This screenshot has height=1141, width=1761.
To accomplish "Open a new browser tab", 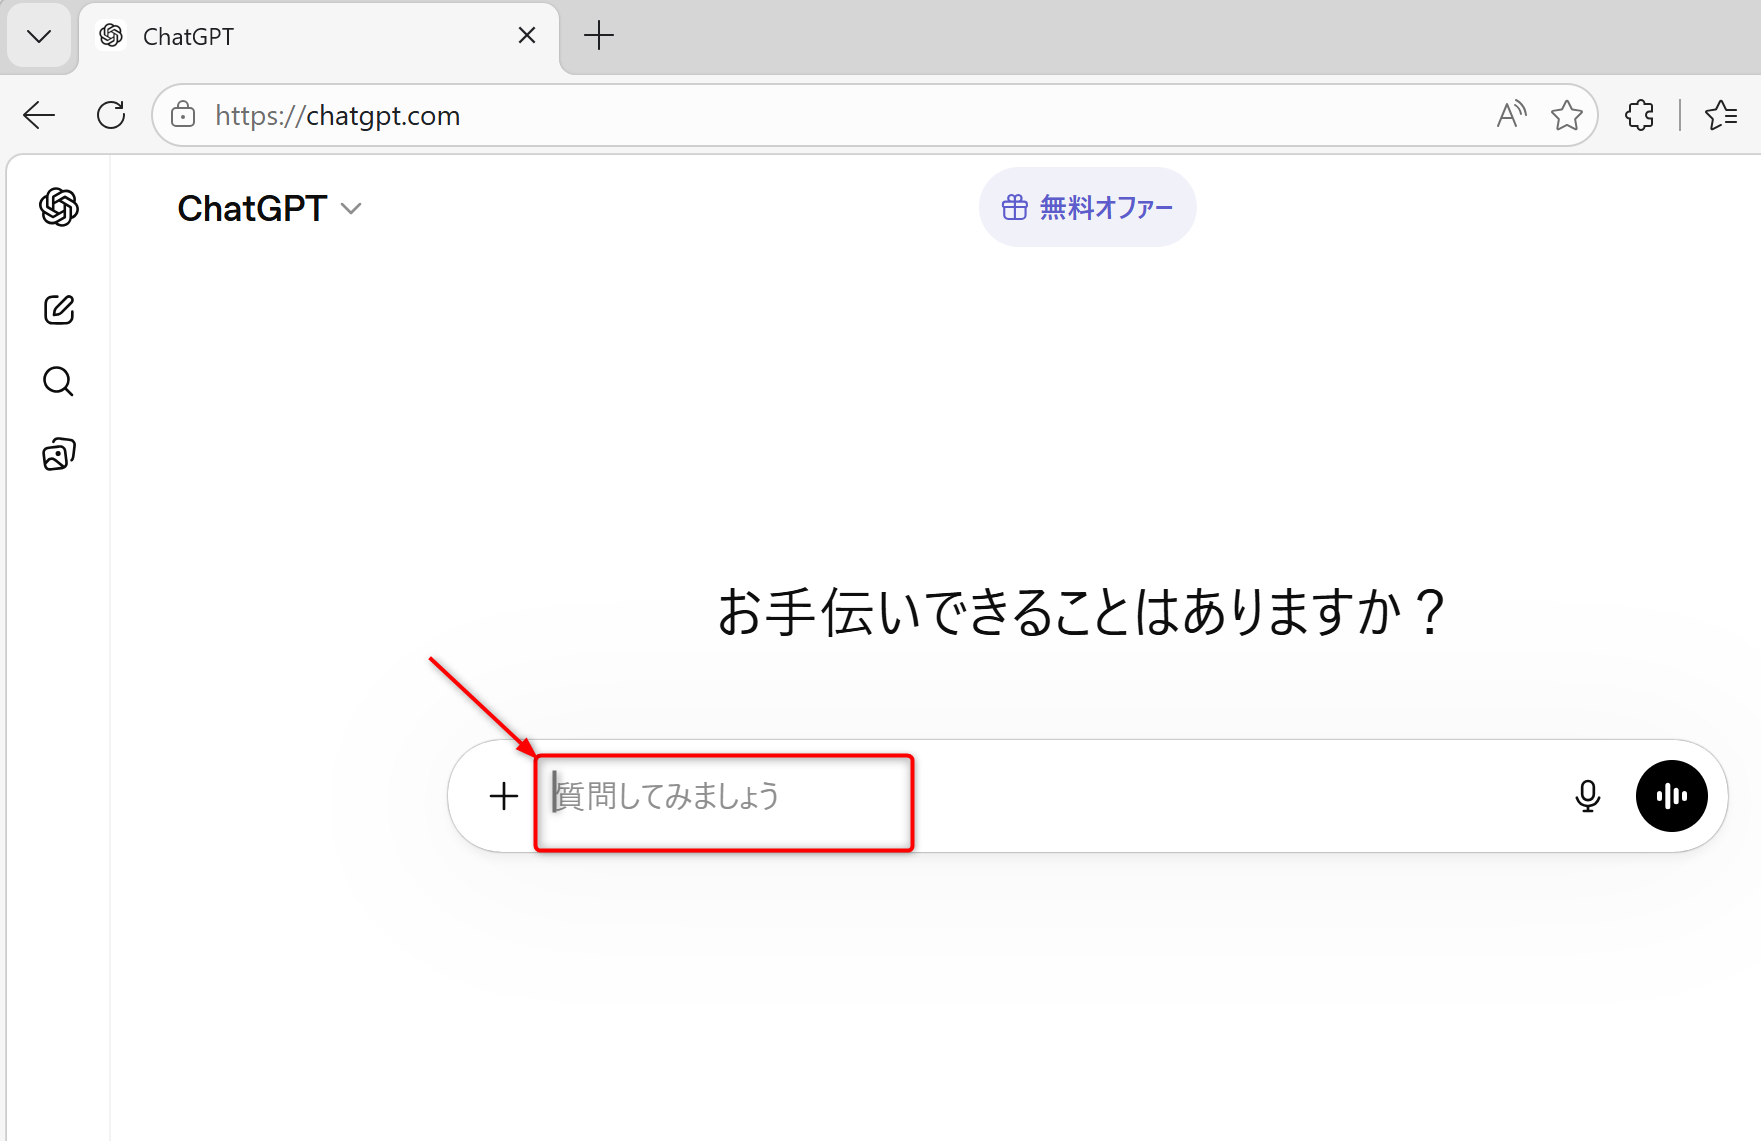I will (x=598, y=36).
